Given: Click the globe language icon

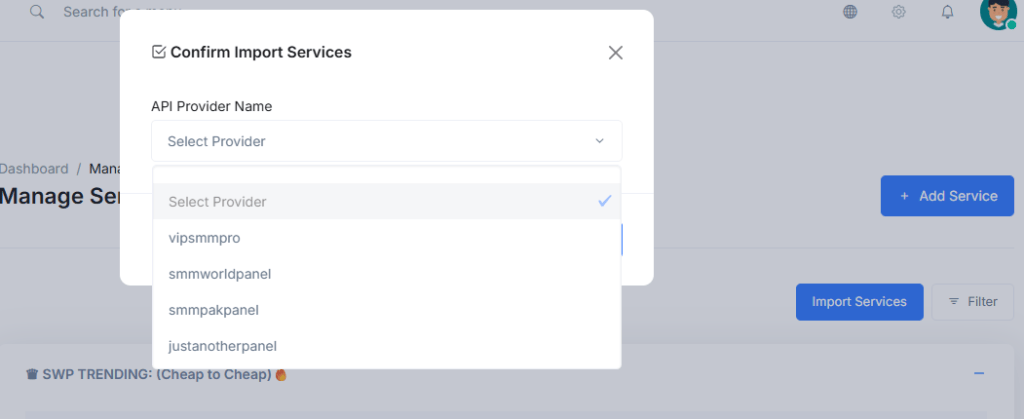Looking at the screenshot, I should [850, 12].
